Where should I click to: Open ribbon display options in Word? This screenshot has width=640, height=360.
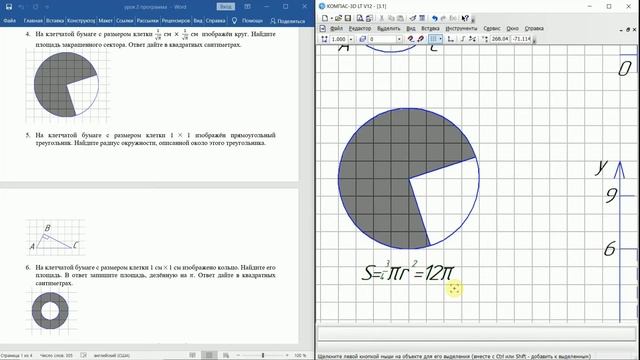coord(247,7)
